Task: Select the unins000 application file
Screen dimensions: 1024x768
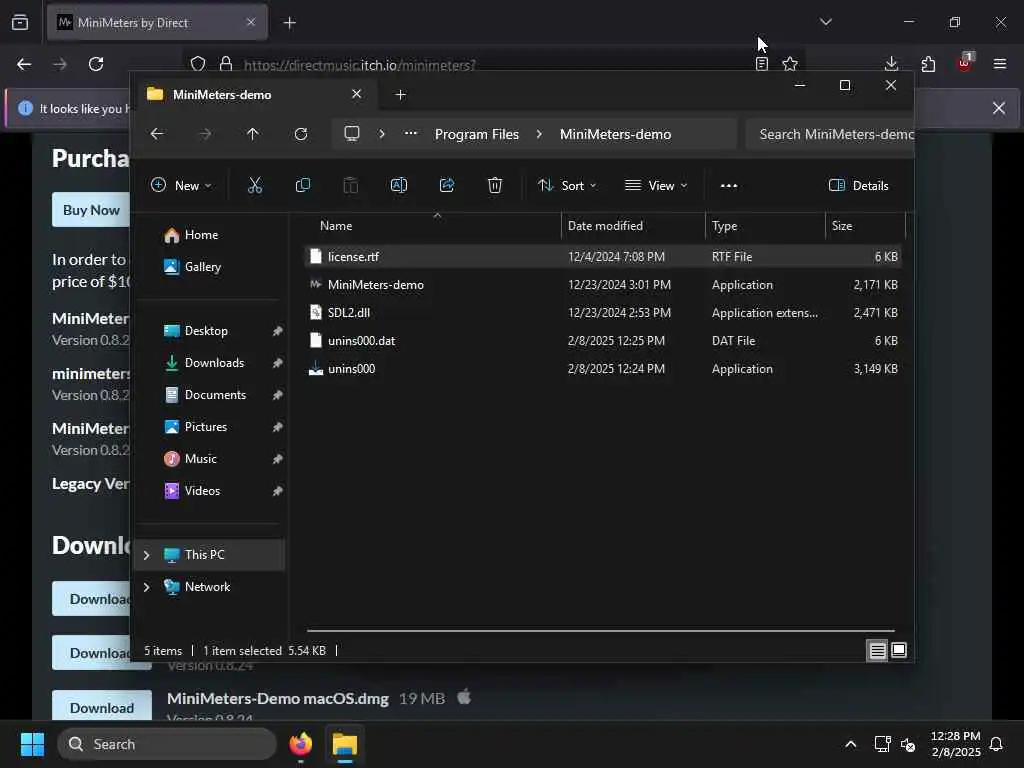Action: click(x=603, y=369)
